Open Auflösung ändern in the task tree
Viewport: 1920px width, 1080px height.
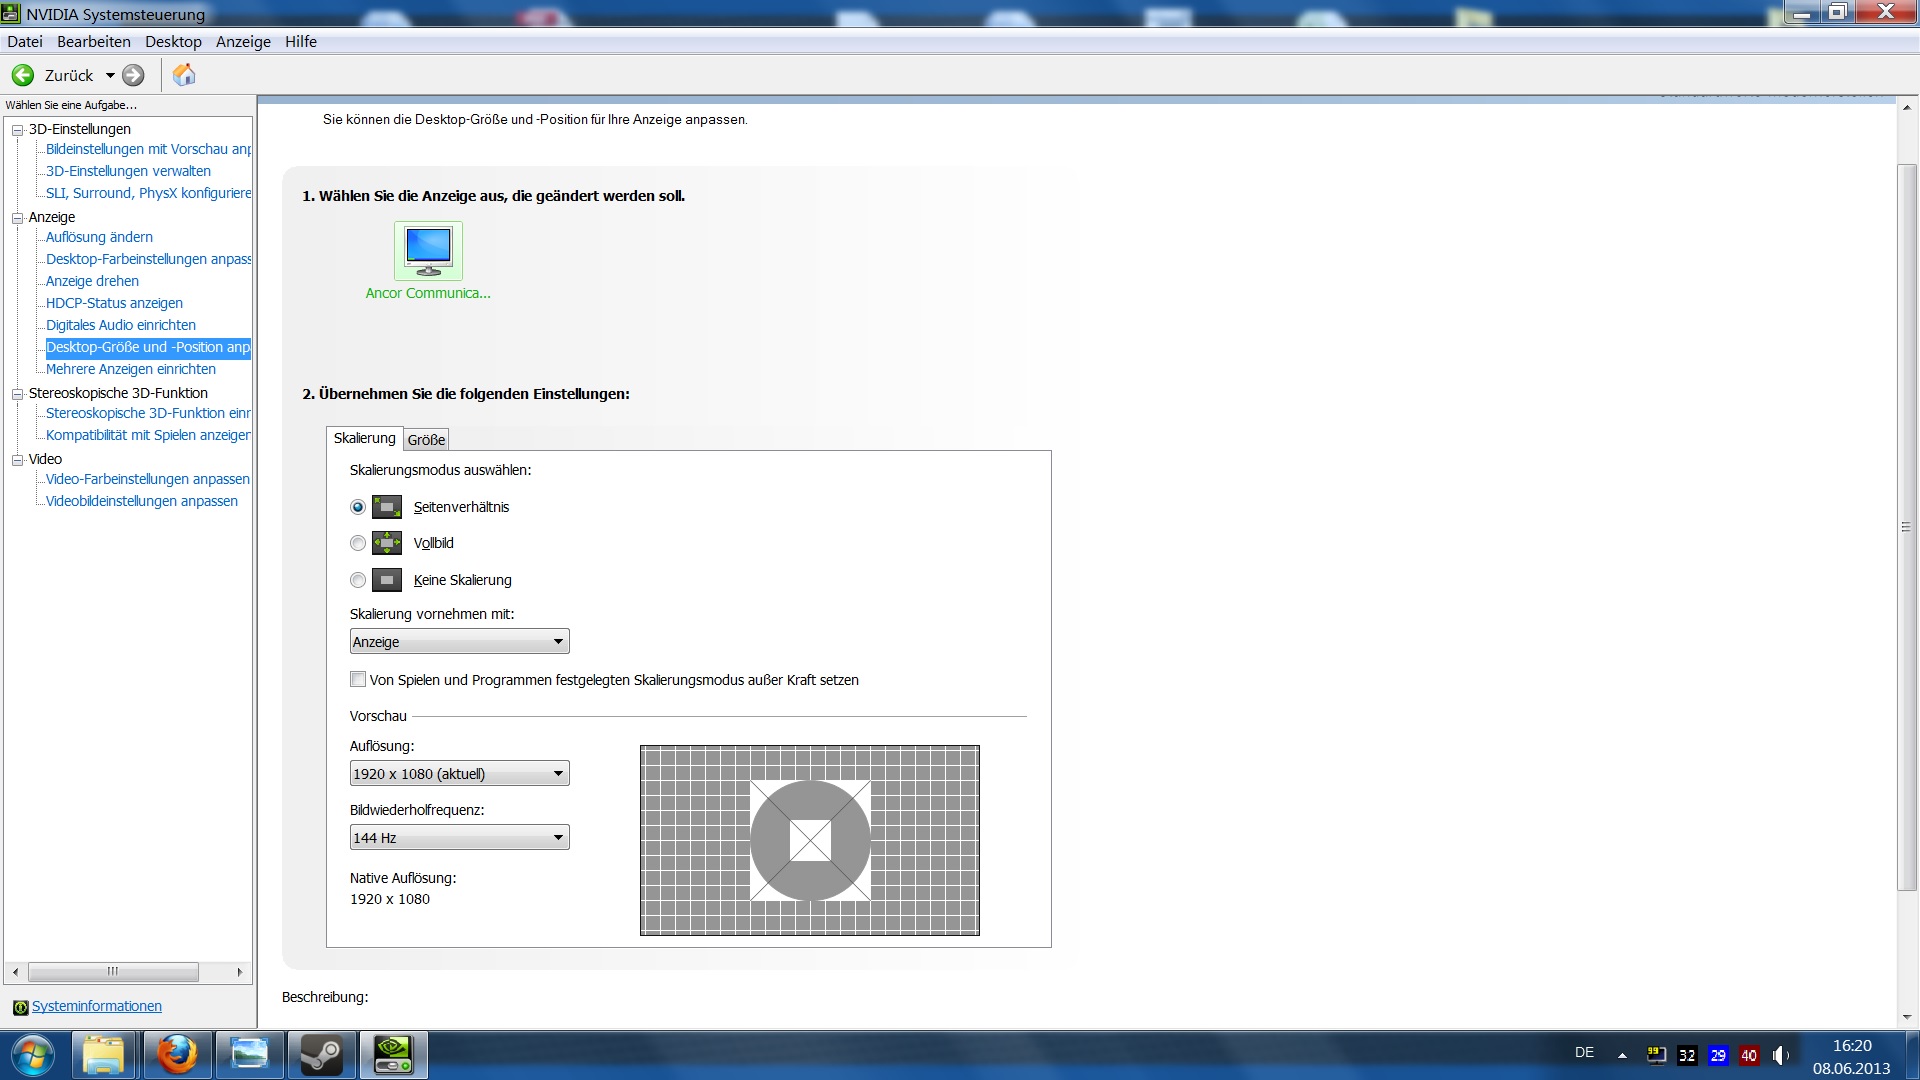click(99, 237)
